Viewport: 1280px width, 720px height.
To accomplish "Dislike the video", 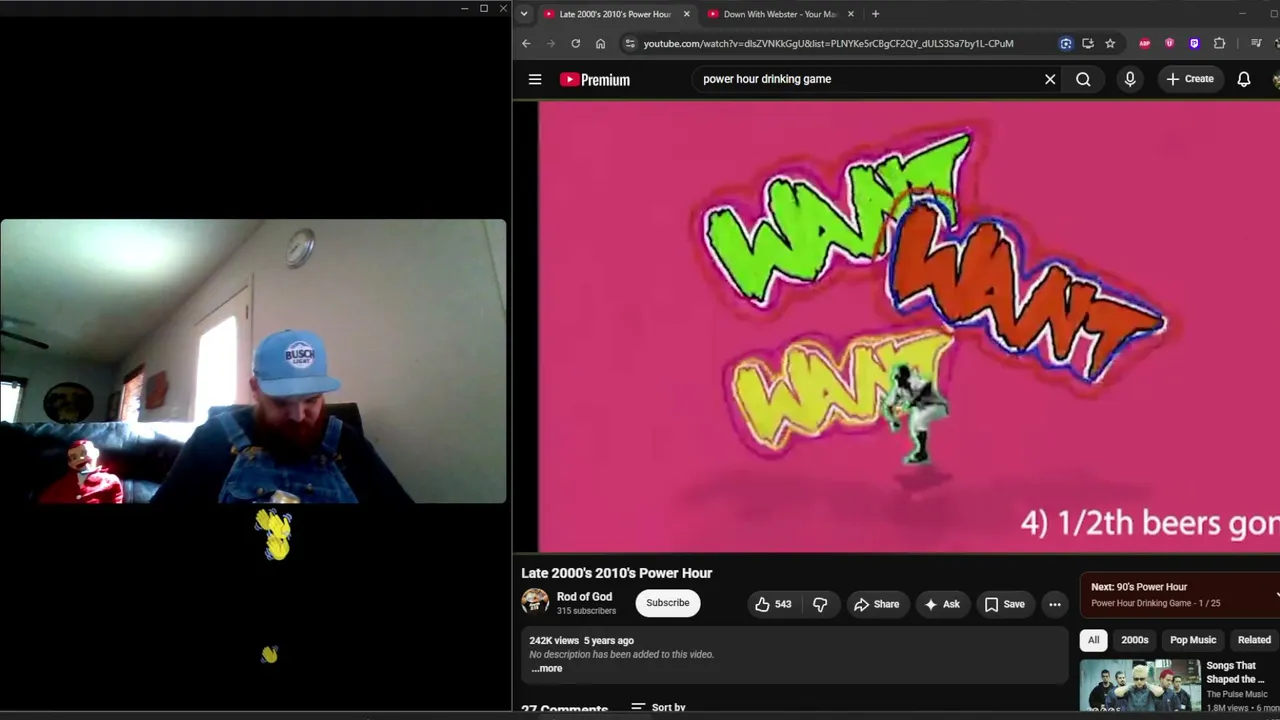I will coord(820,604).
